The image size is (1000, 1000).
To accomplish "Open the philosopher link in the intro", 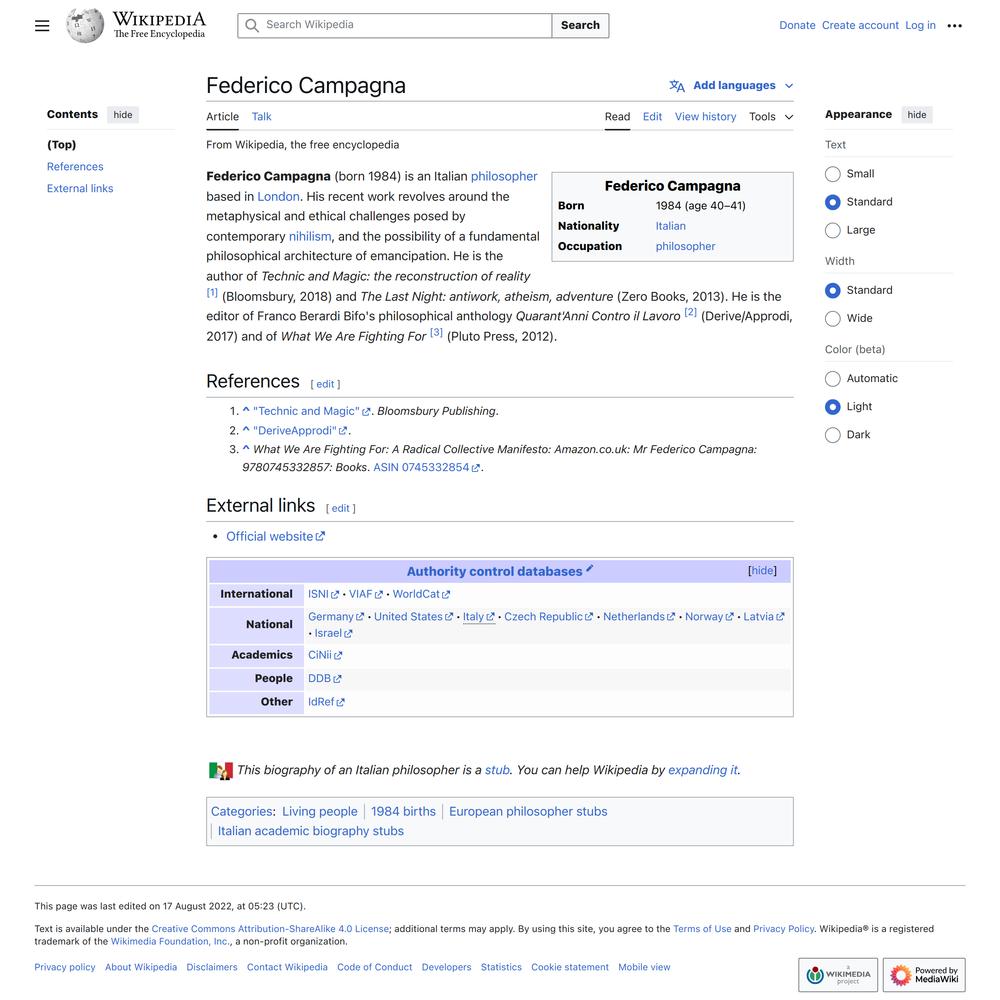I will (504, 177).
